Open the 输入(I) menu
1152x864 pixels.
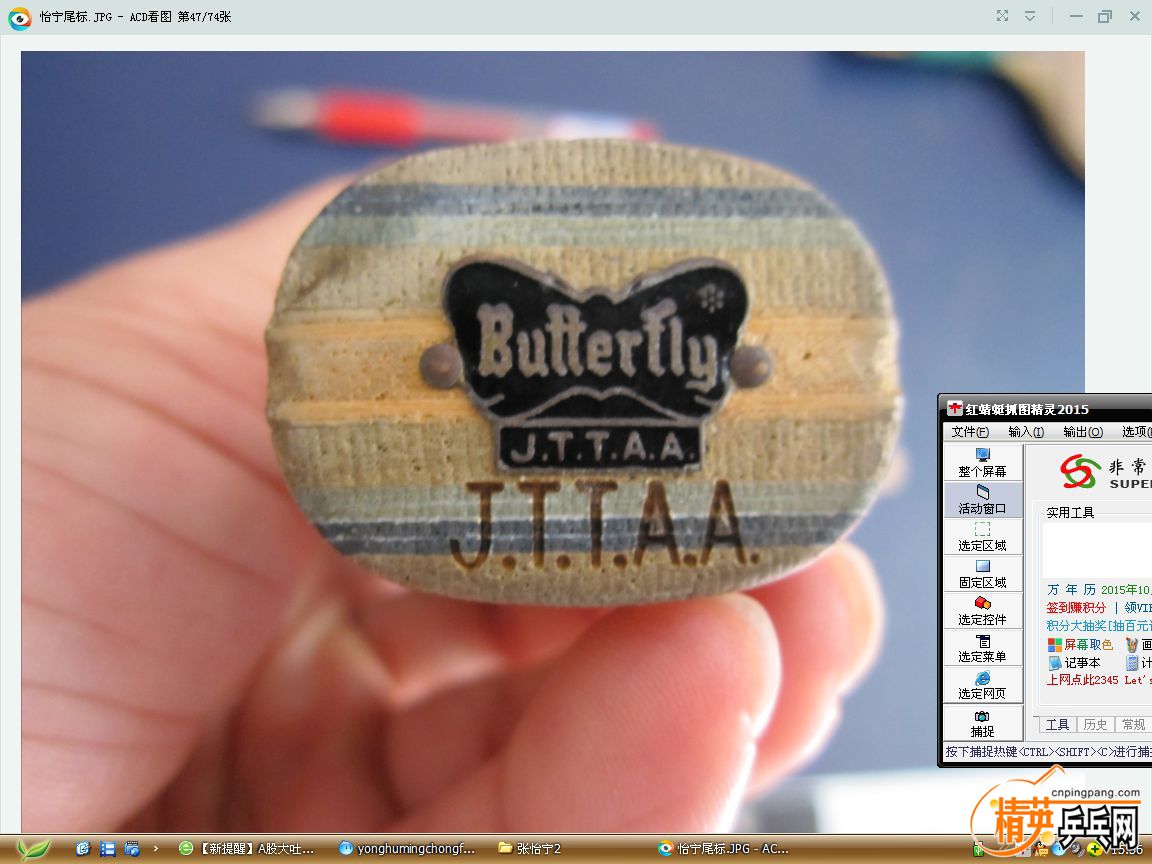(x=1026, y=431)
